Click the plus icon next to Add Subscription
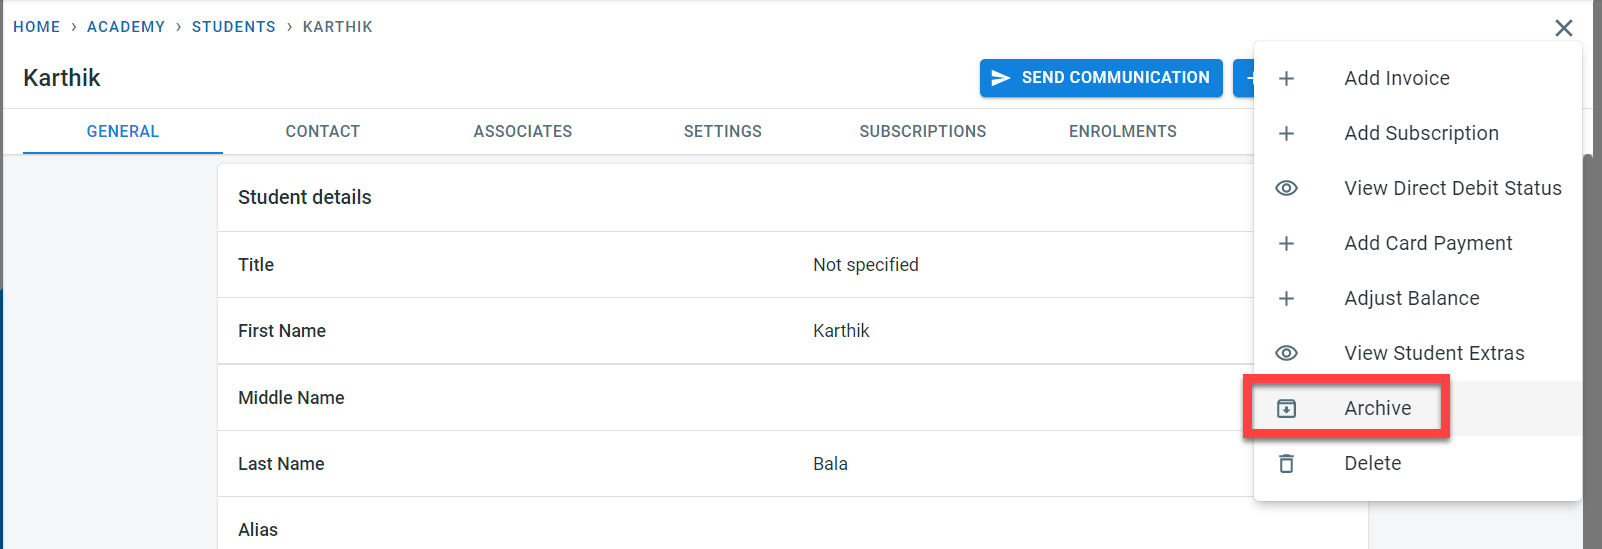 click(x=1286, y=133)
